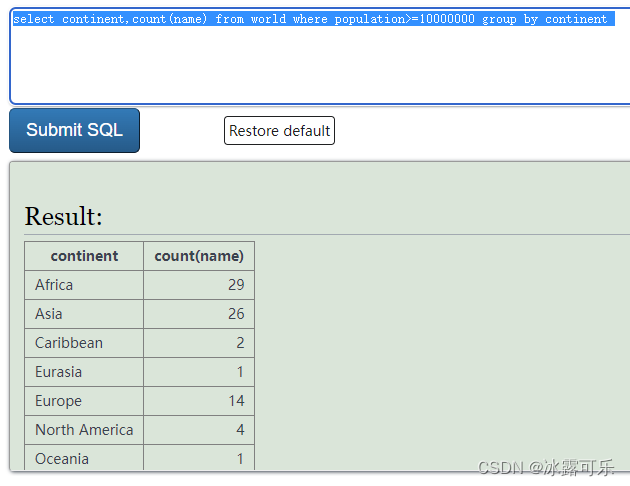Click the count value 2 for Caribbean
The height and width of the screenshot is (486, 630).
[199, 343]
